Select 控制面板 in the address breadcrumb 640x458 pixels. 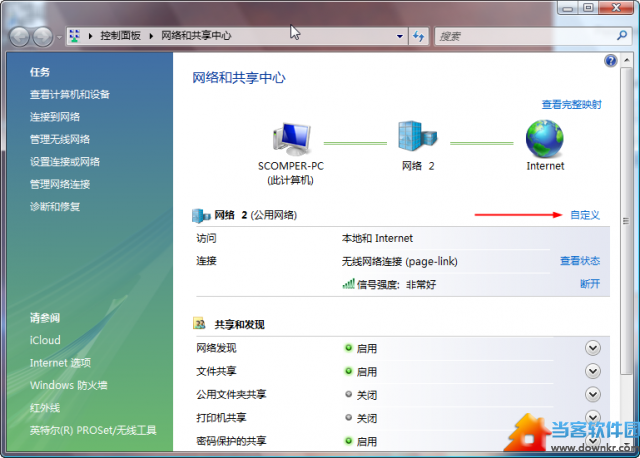pos(120,36)
